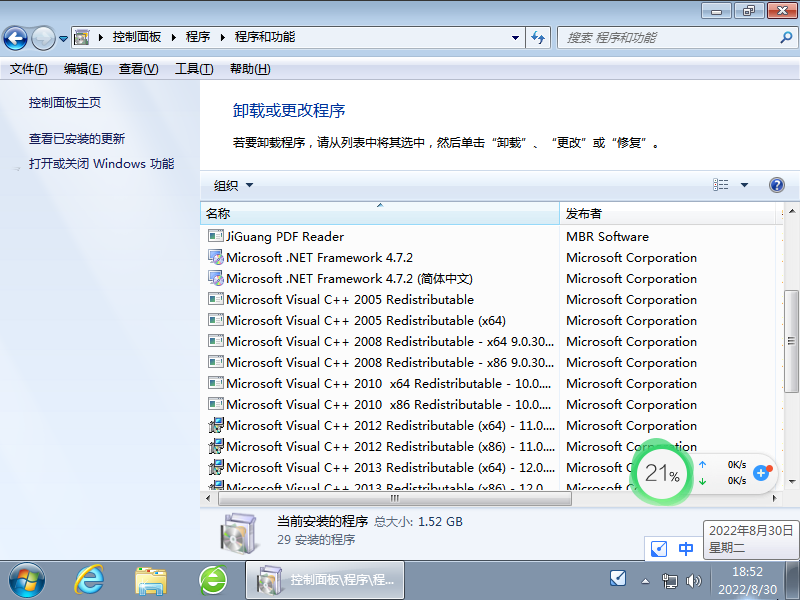The image size is (800, 600).
Task: Select Visual C++ 2008 x64 9.0.30 icon
Action: pyautogui.click(x=216, y=341)
